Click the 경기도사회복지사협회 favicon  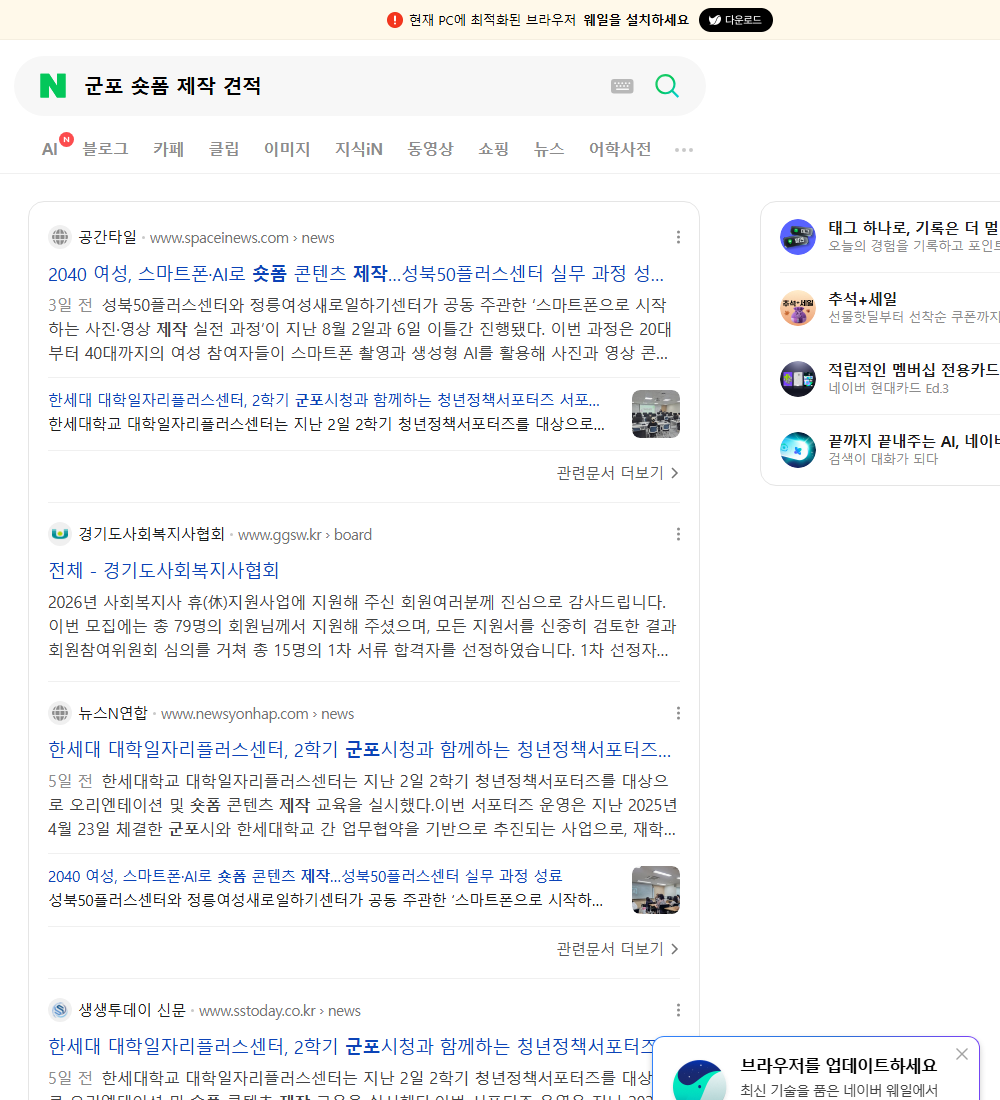[x=60, y=534]
